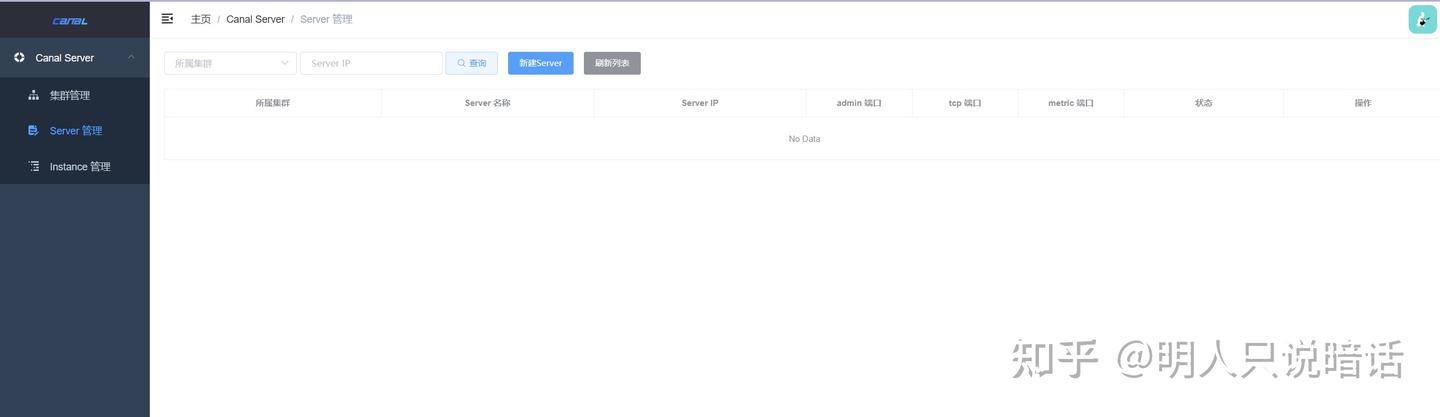The width and height of the screenshot is (1440, 417).
Task: Click the Server 管理 breadcrumb text
Action: pos(326,19)
